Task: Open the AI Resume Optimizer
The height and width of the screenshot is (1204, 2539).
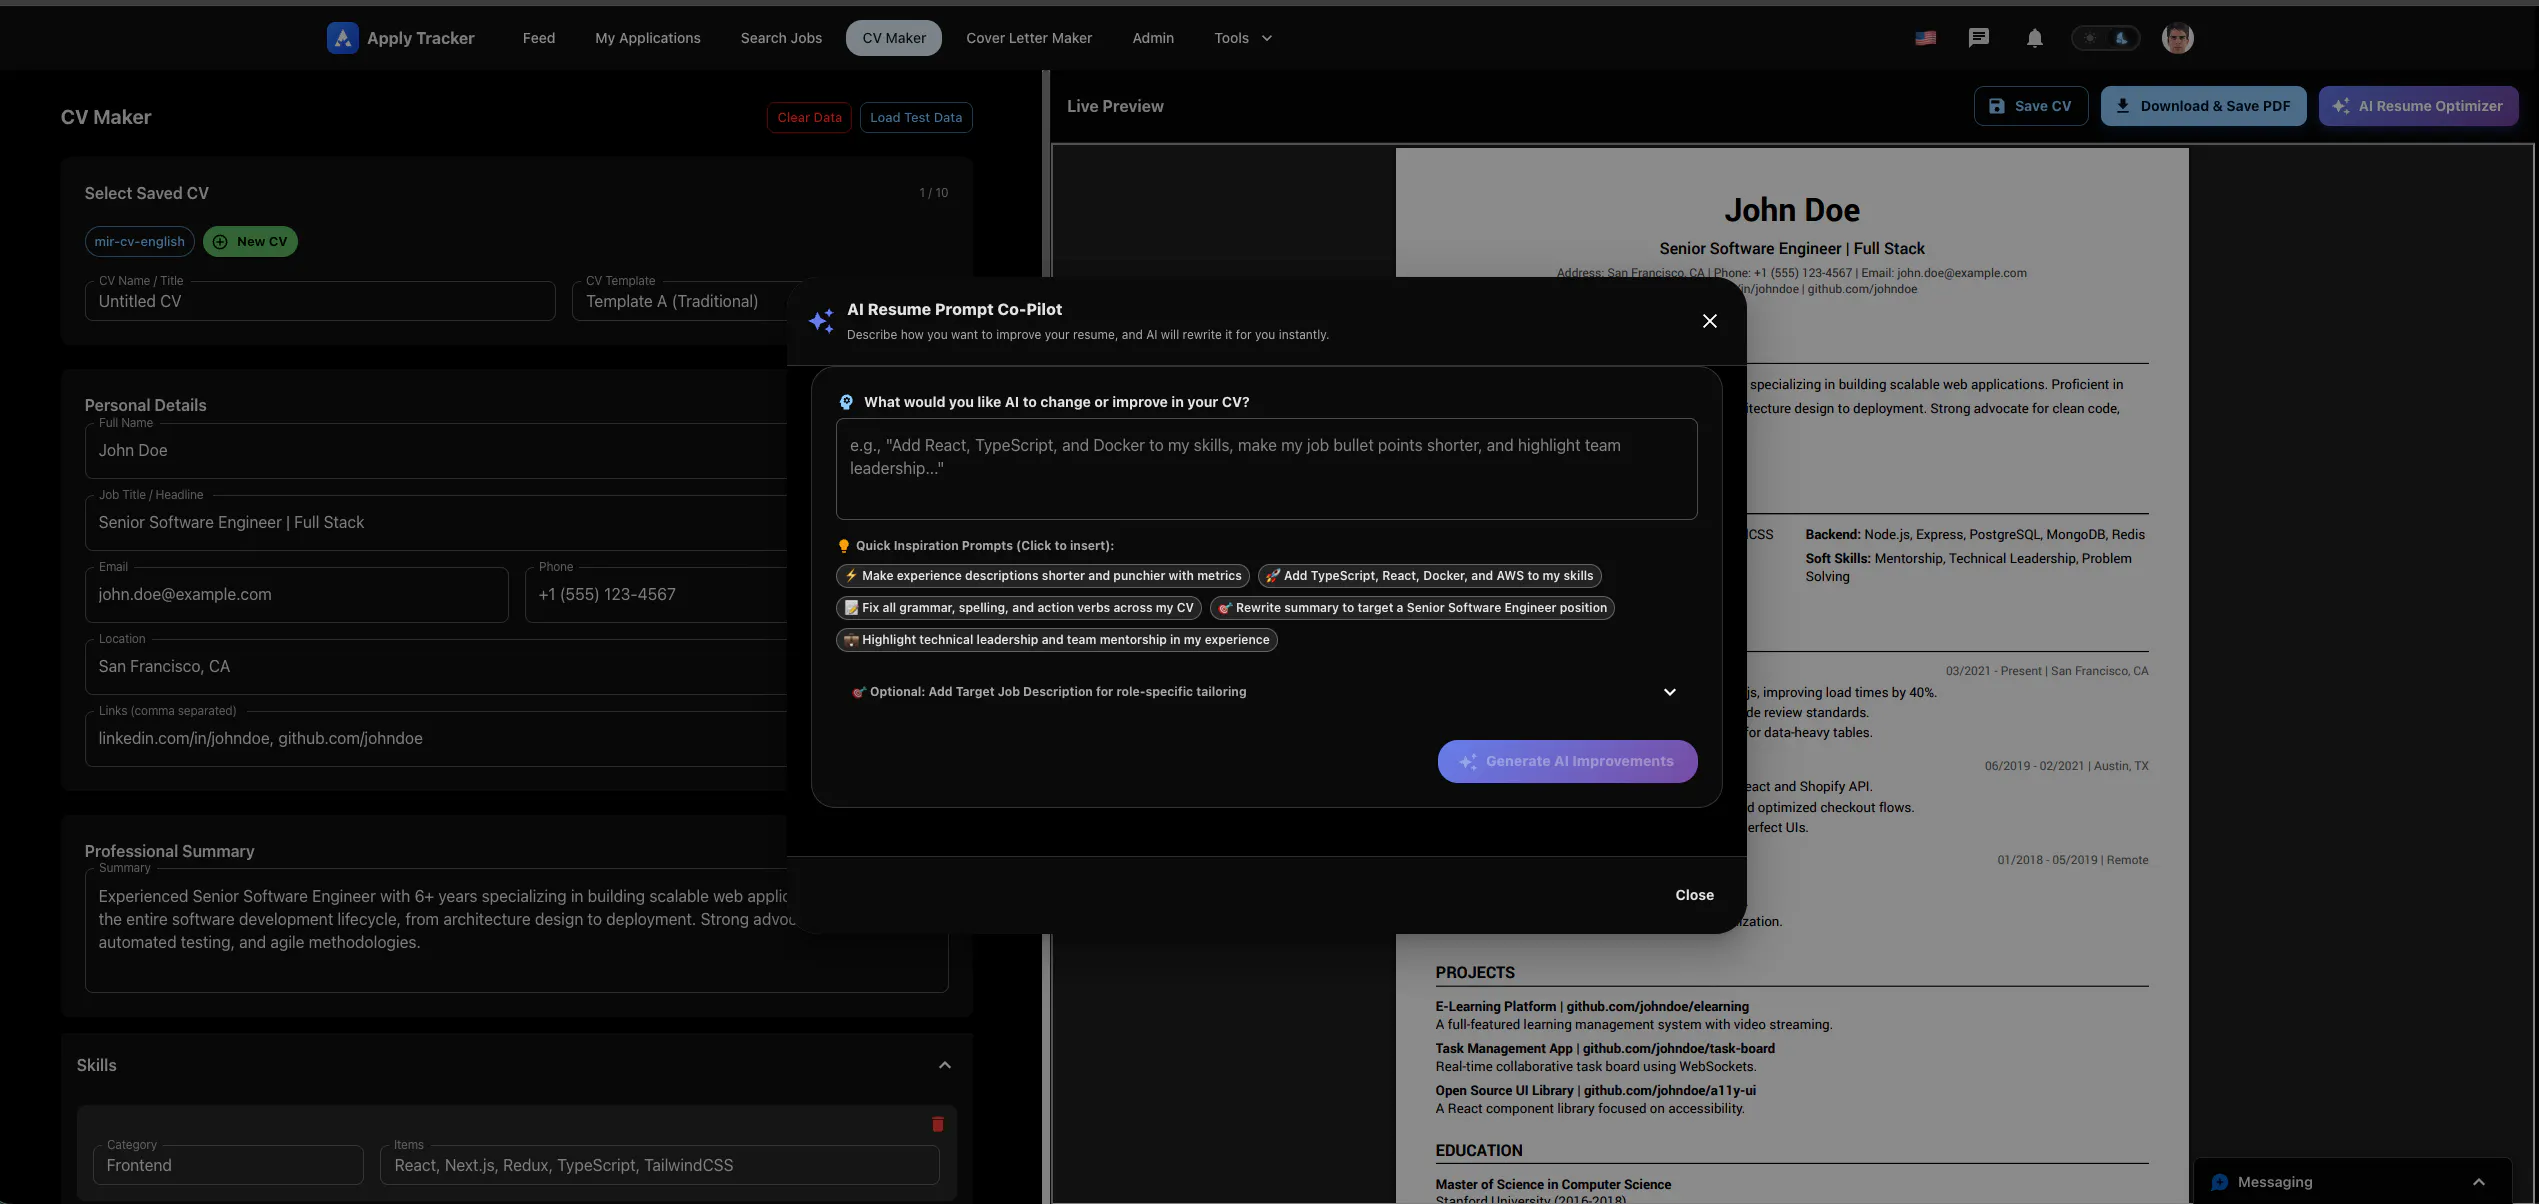Action: coord(2418,106)
